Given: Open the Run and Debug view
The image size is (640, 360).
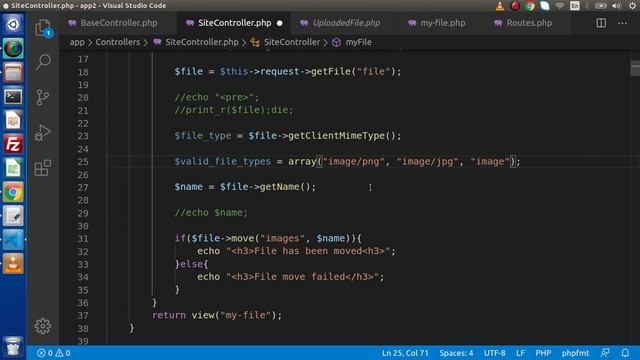Looking at the screenshot, I should (42, 132).
